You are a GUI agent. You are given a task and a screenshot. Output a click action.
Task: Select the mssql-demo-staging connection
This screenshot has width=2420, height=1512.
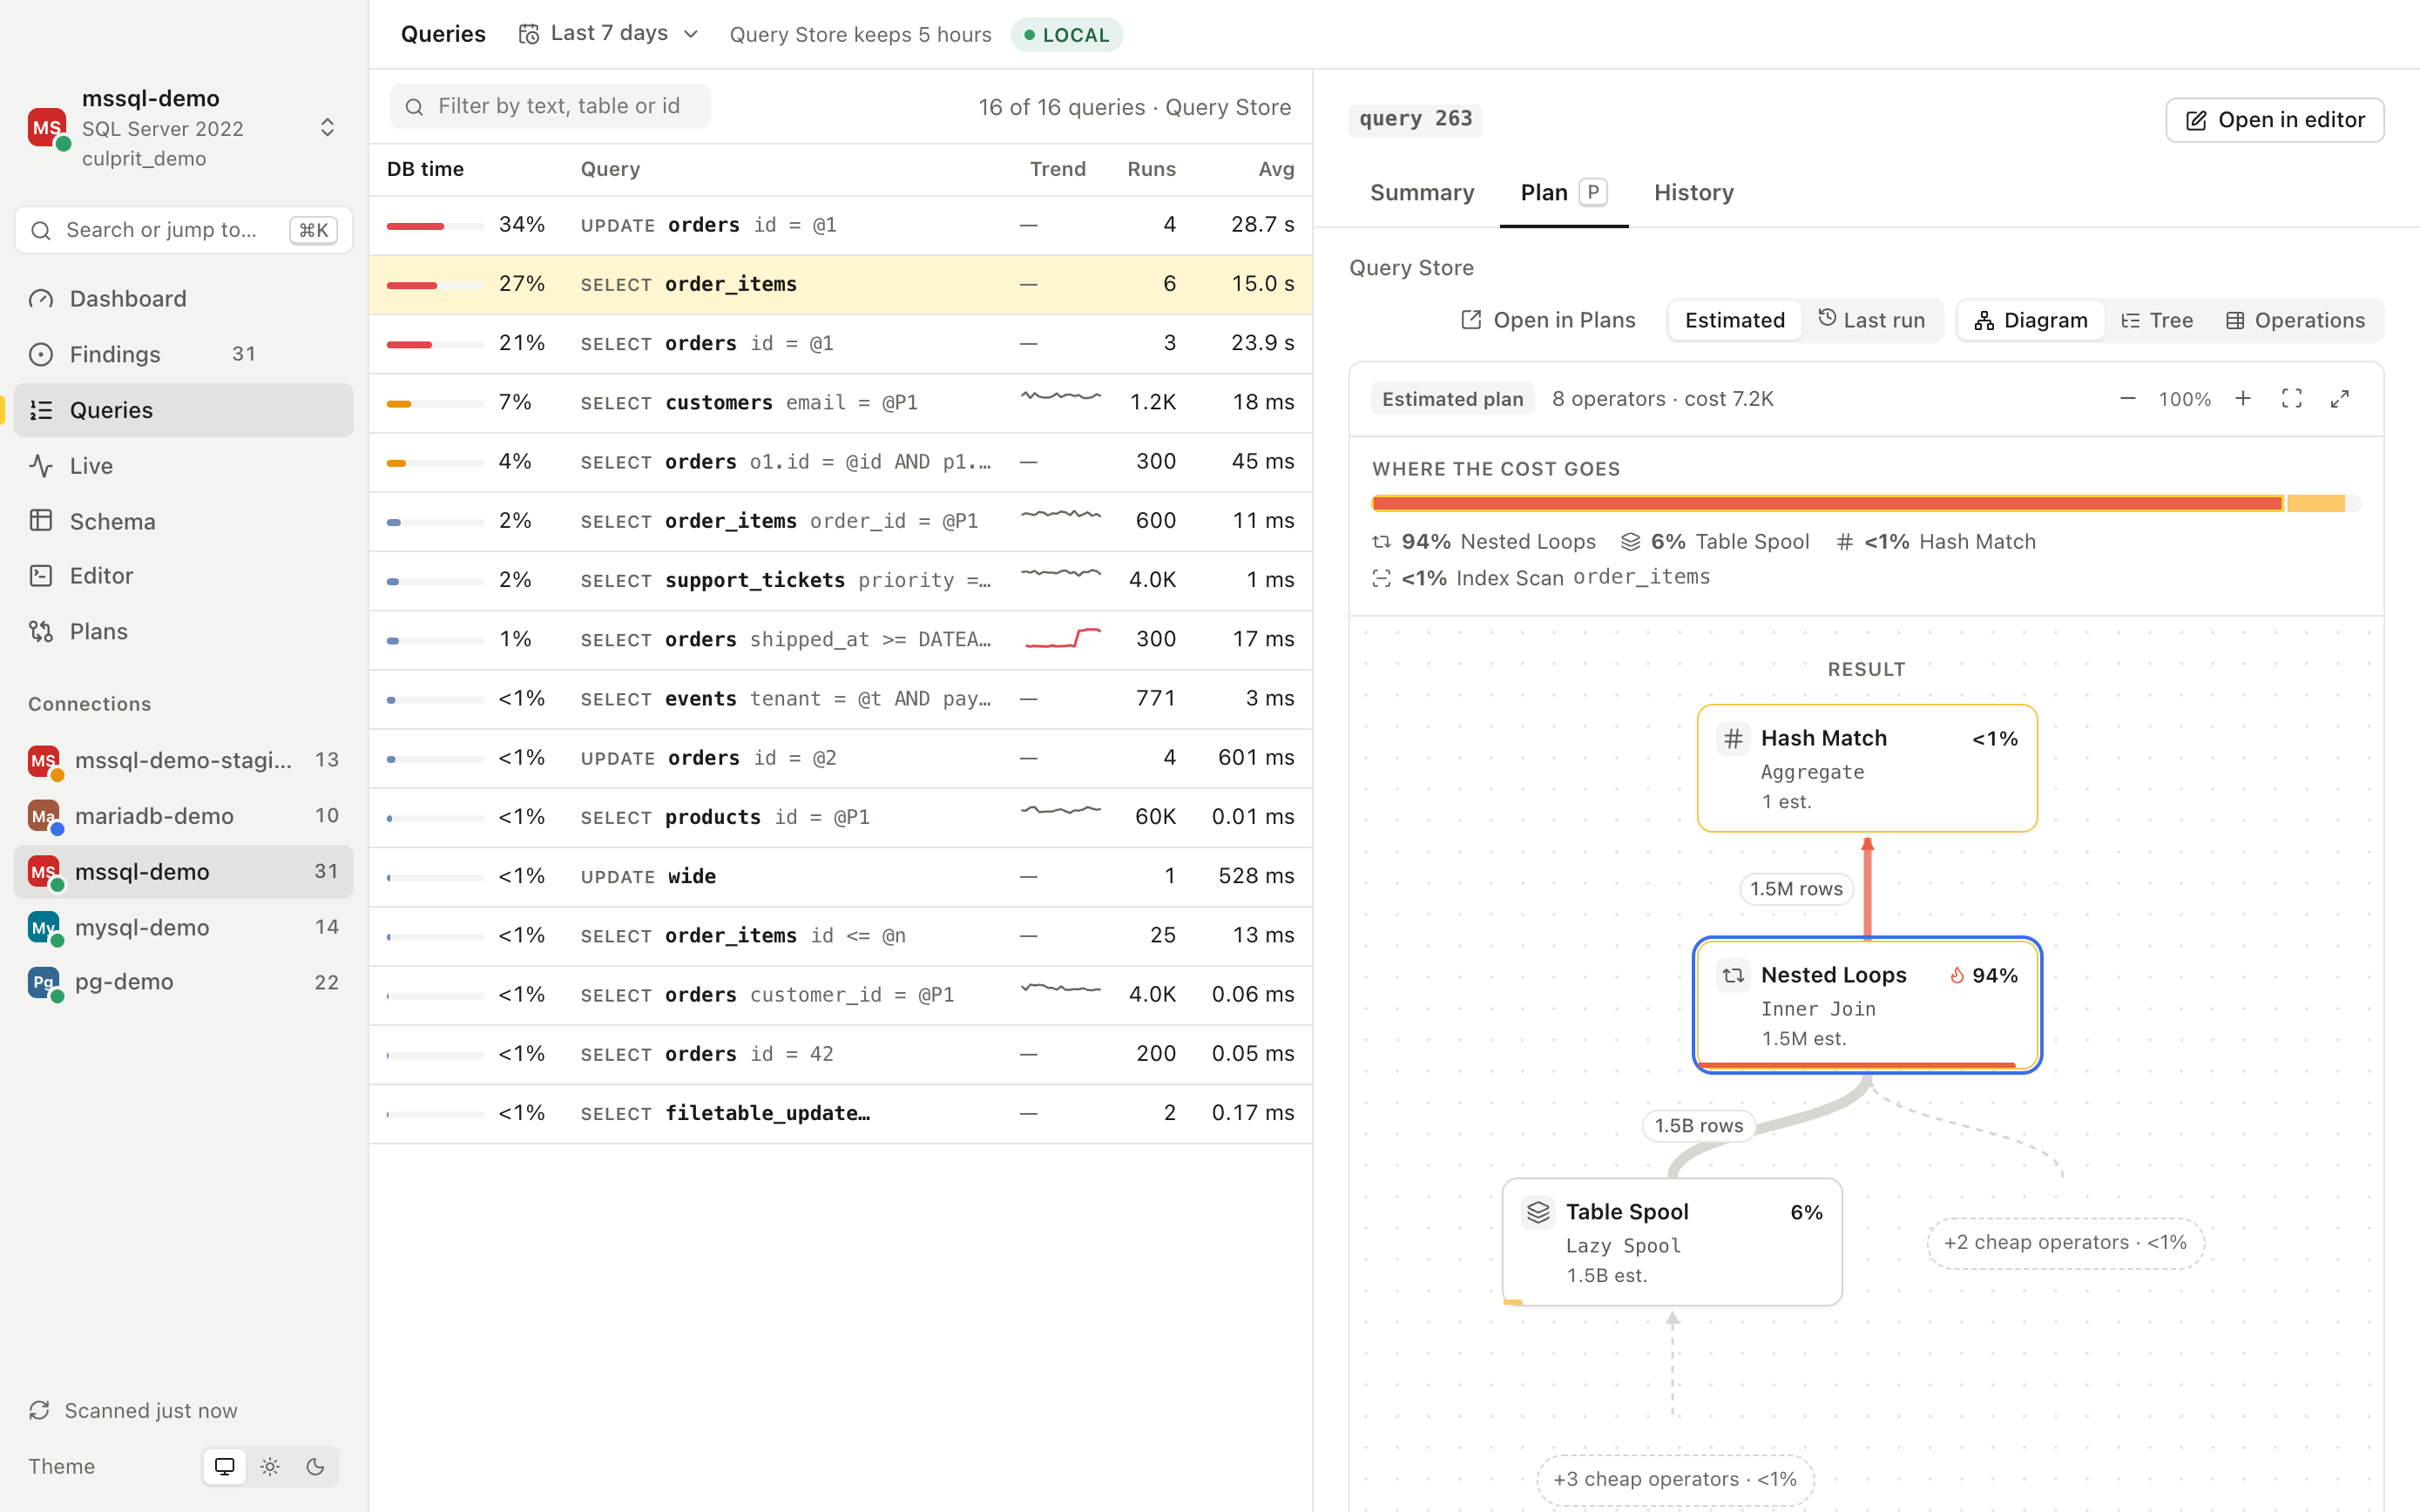[x=183, y=760]
